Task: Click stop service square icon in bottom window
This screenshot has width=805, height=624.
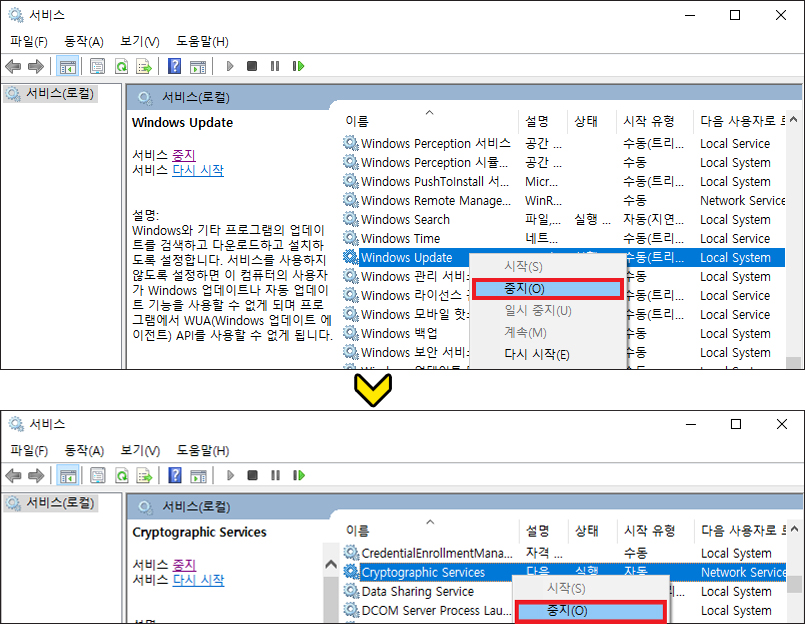Action: pyautogui.click(x=252, y=476)
